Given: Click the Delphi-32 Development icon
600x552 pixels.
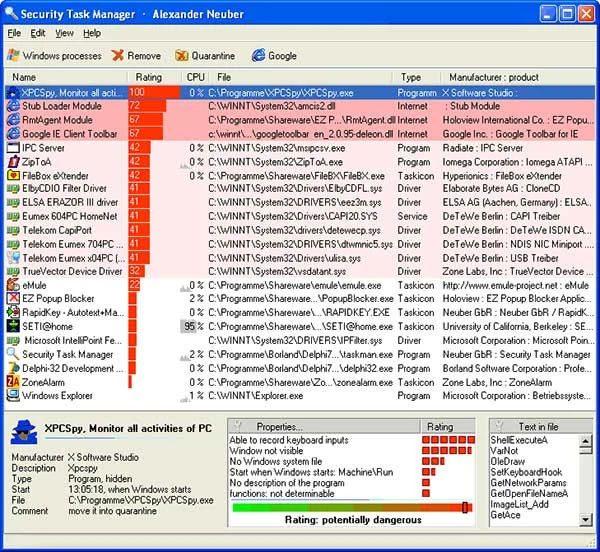Looking at the screenshot, I should pyautogui.click(x=13, y=368).
